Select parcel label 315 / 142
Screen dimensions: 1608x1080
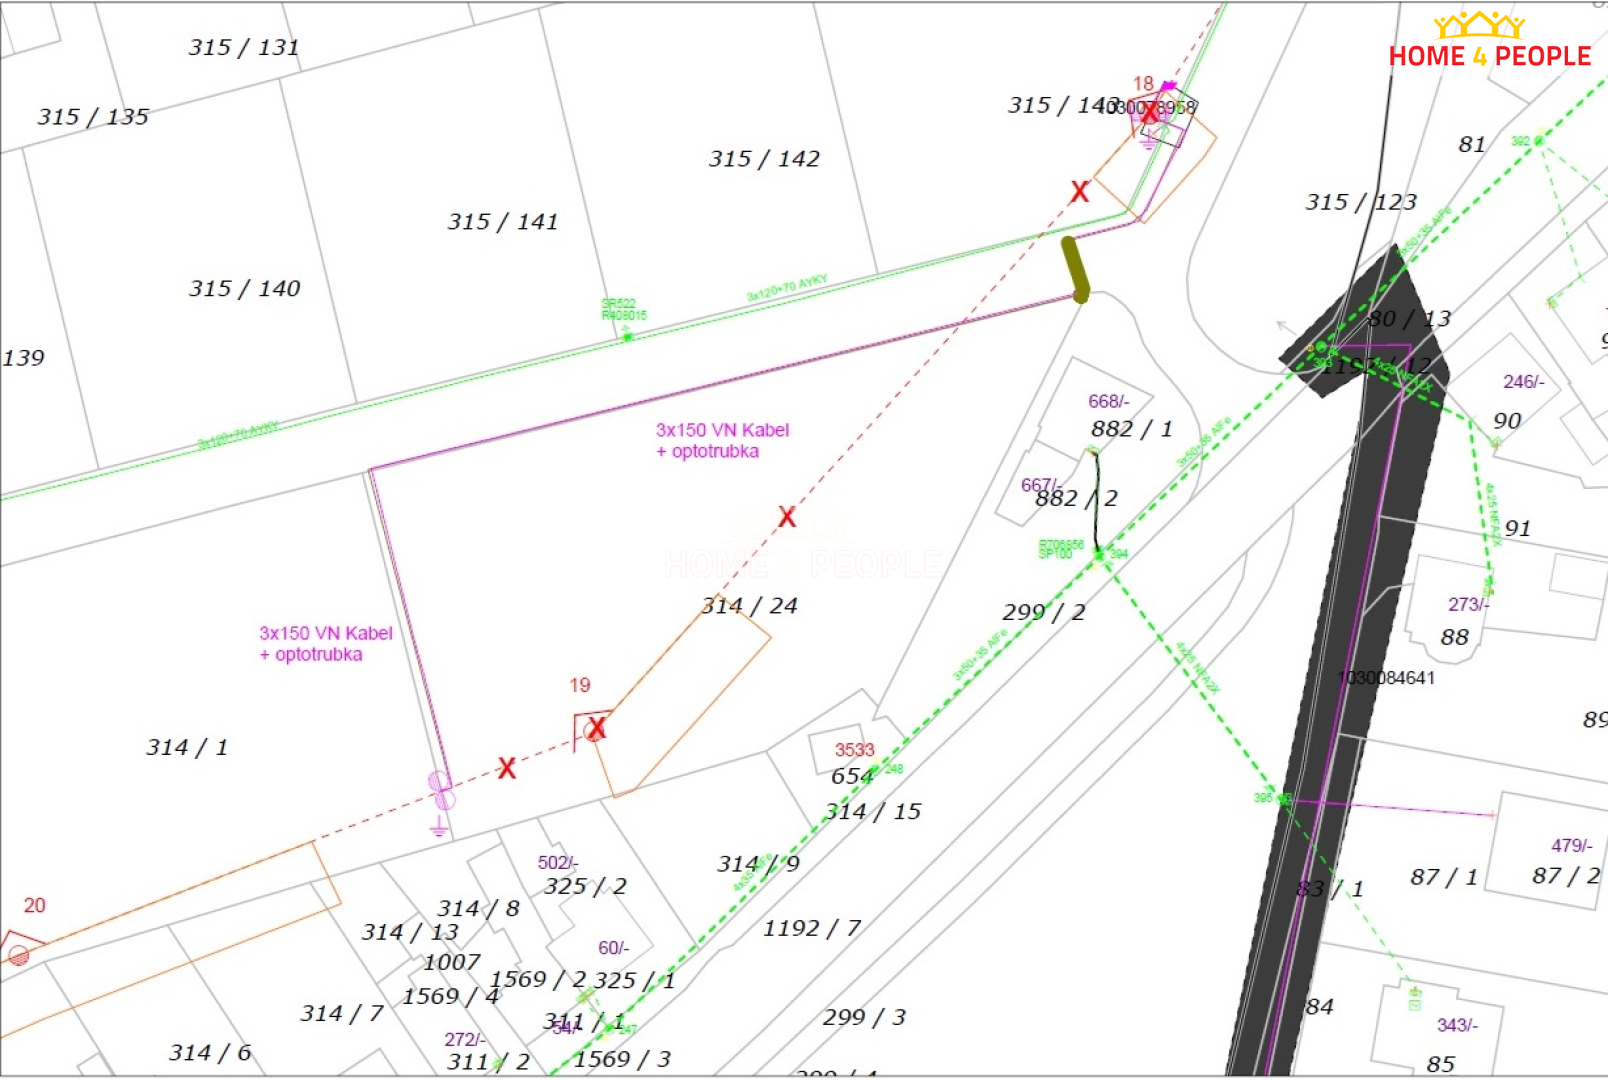(764, 159)
